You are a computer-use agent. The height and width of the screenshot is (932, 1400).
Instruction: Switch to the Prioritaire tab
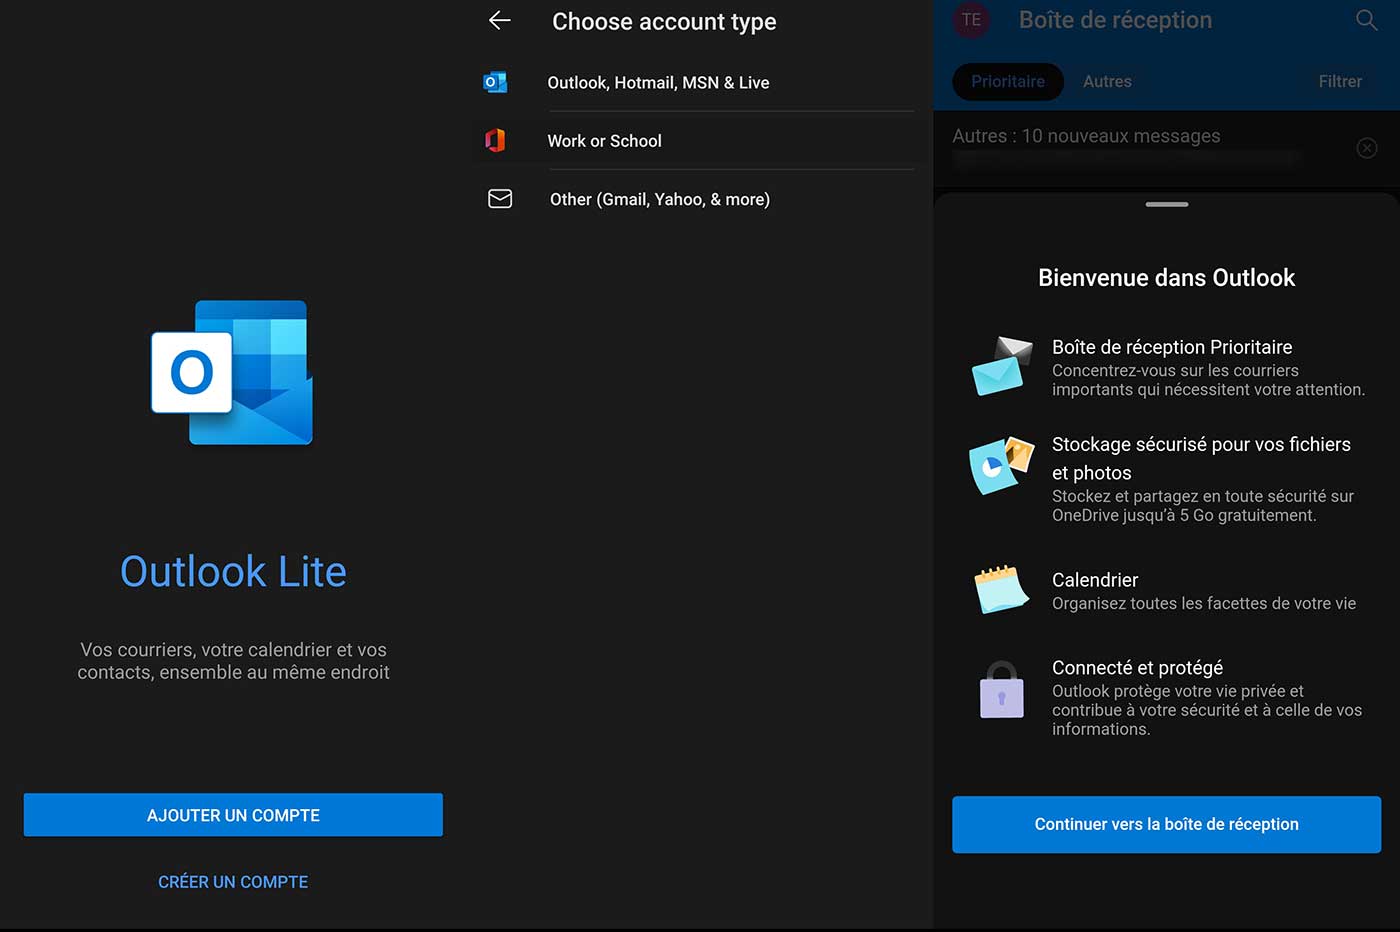[1008, 81]
